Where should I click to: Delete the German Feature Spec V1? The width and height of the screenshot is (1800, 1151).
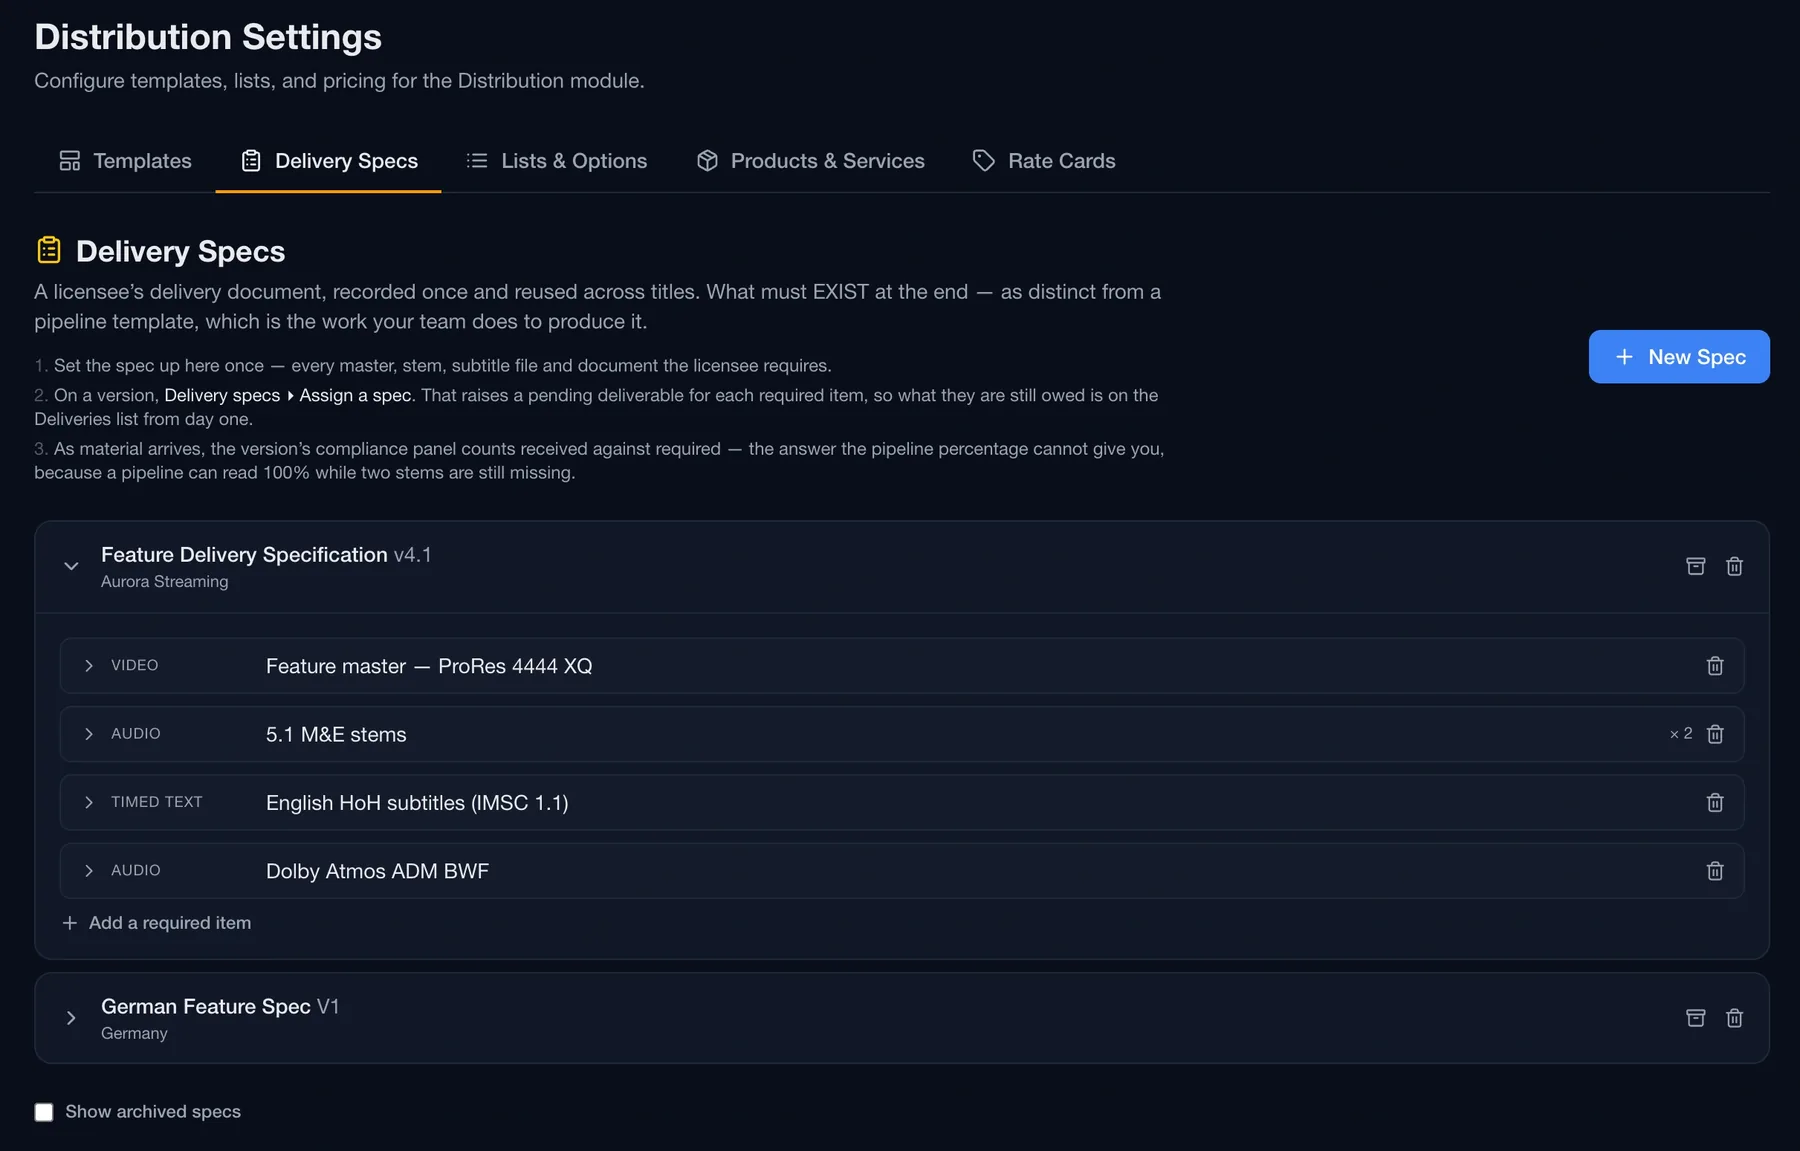pyautogui.click(x=1734, y=1018)
